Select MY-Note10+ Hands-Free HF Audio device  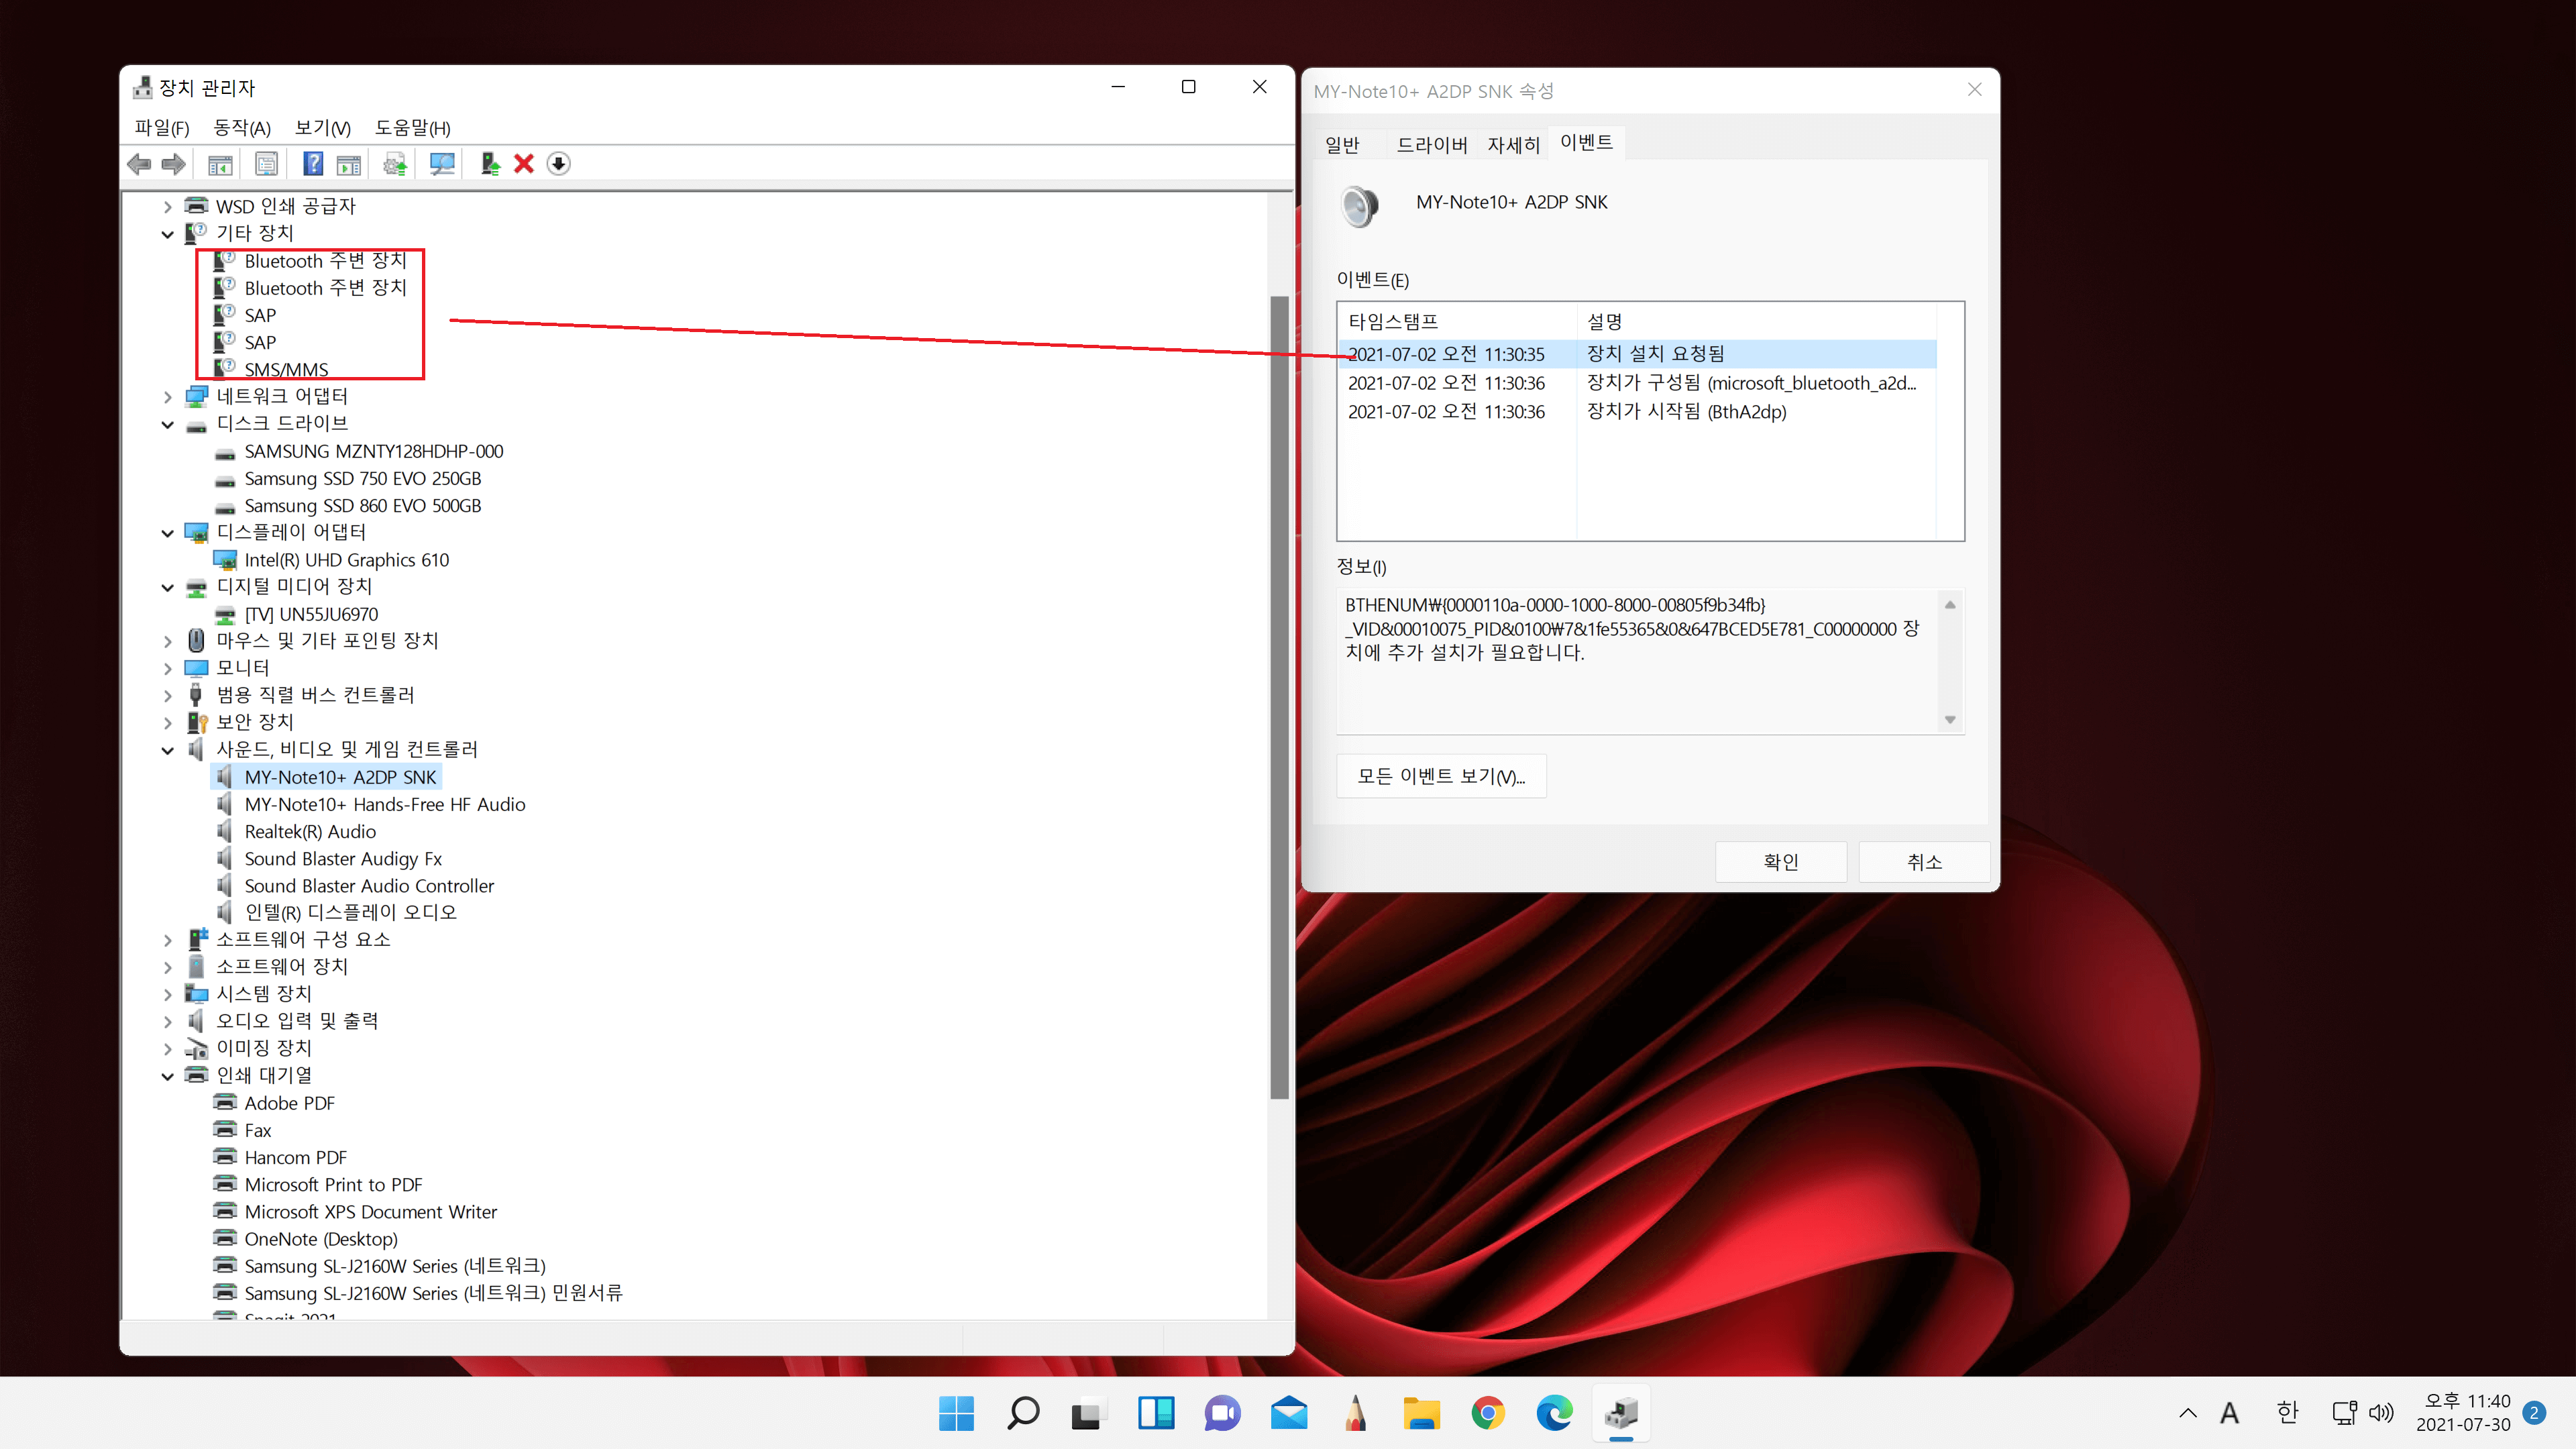pyautogui.click(x=385, y=805)
